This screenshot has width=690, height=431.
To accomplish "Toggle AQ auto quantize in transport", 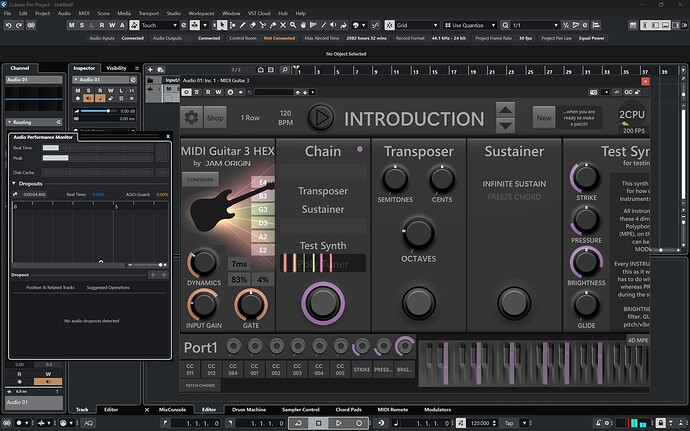I will [x=88, y=423].
